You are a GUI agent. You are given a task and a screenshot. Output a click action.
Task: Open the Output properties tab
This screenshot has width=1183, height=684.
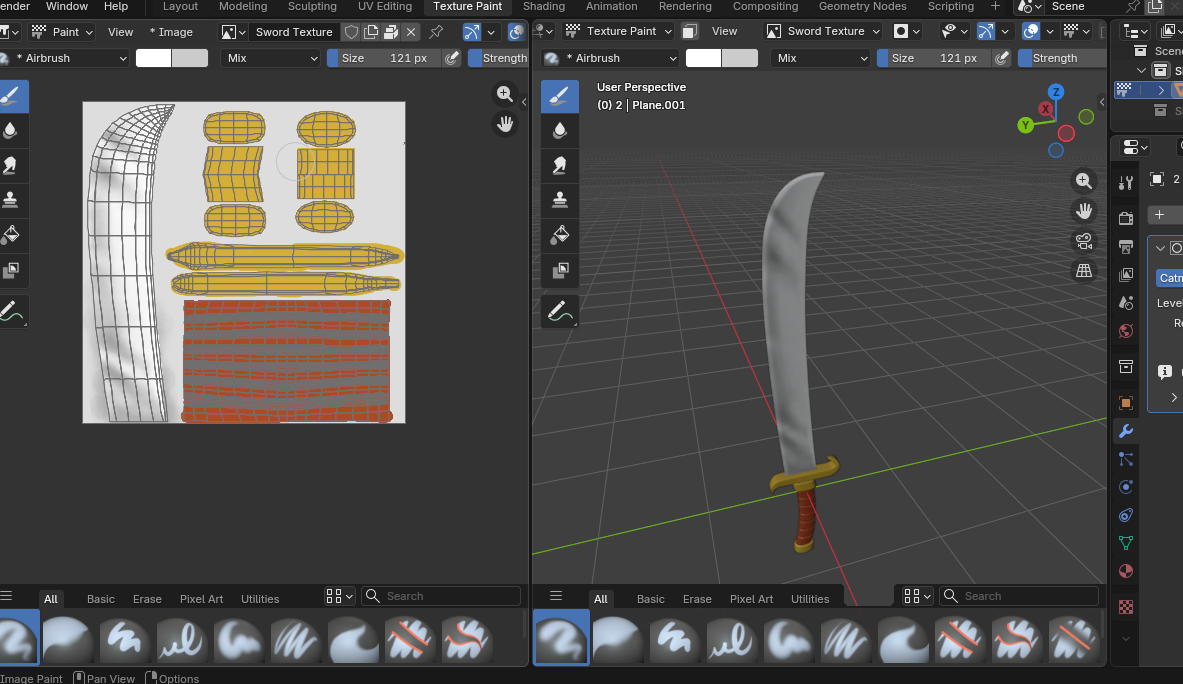(1126, 247)
